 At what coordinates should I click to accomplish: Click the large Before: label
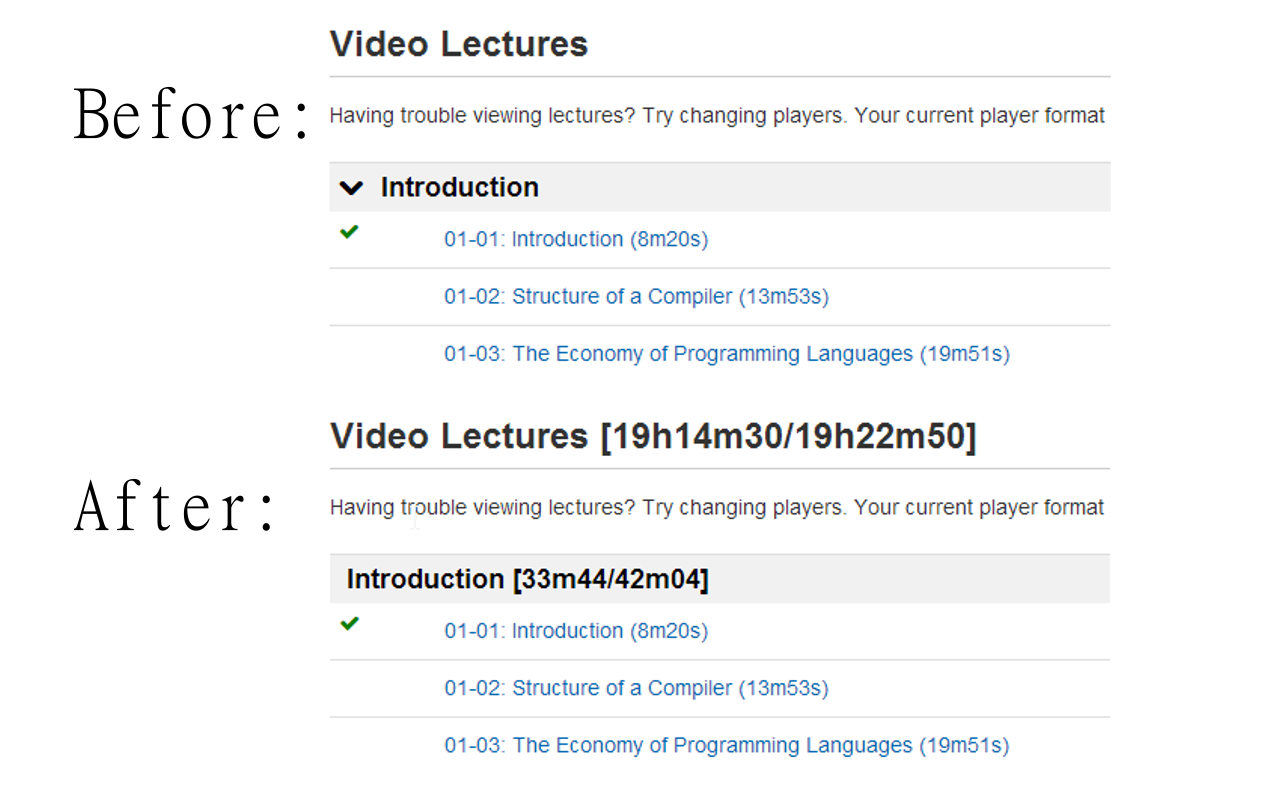[191, 113]
